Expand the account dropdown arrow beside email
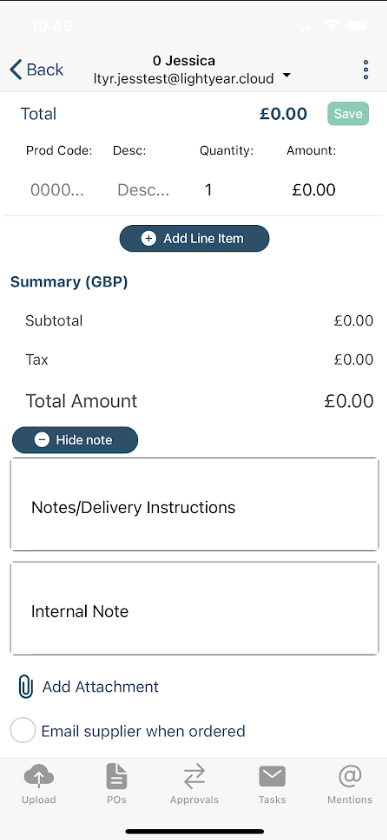Viewport: 387px width, 840px height. click(x=287, y=76)
